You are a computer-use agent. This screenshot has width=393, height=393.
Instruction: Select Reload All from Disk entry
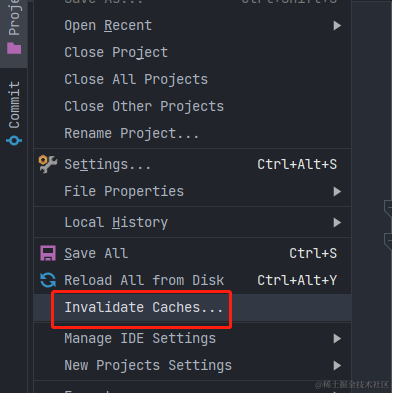(192, 280)
